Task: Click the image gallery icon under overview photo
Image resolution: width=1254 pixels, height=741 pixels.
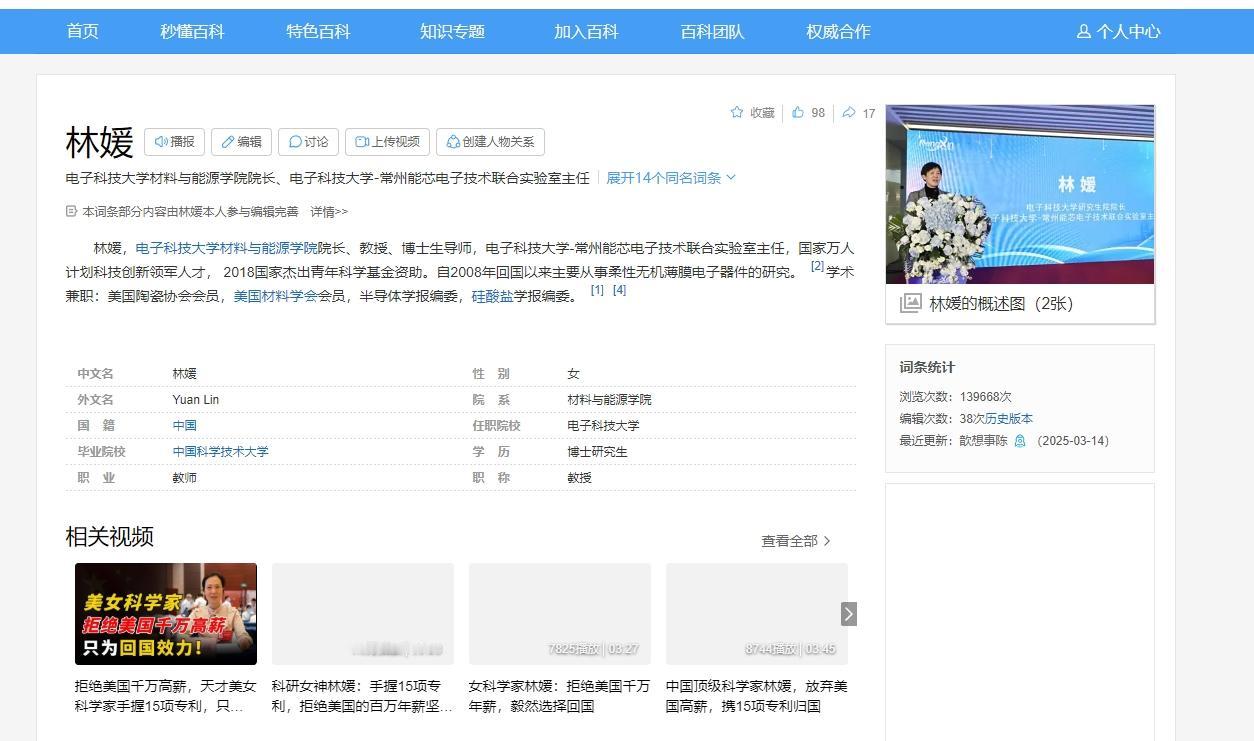Action: (910, 304)
